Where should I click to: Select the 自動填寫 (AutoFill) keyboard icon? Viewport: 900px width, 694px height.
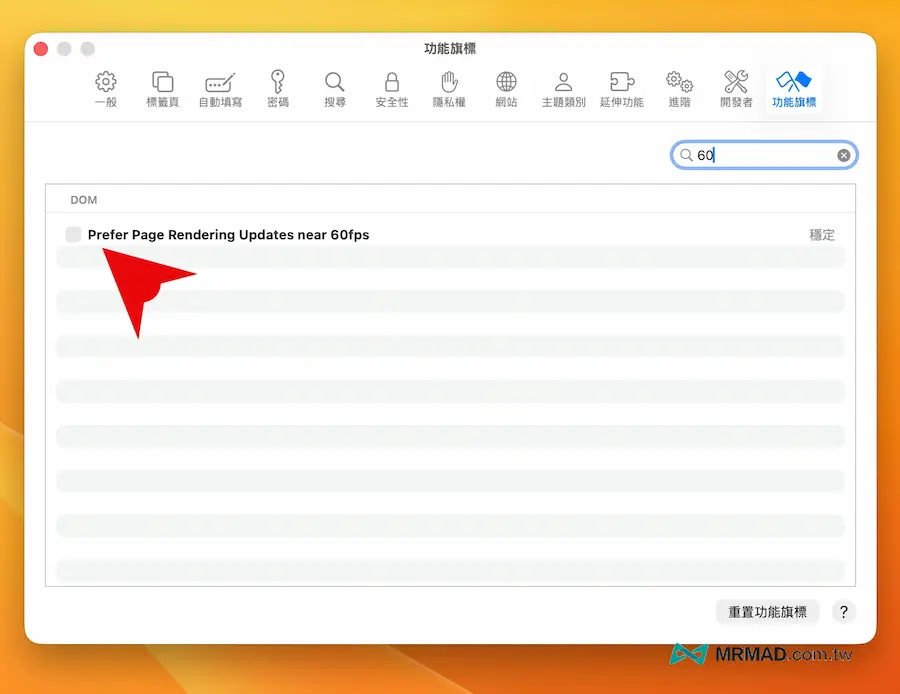(219, 87)
